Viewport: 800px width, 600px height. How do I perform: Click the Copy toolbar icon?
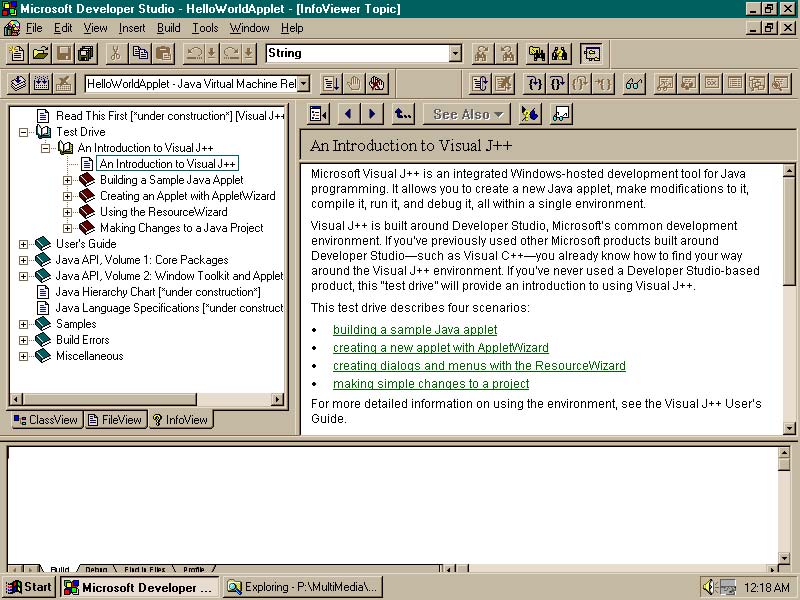click(x=140, y=53)
